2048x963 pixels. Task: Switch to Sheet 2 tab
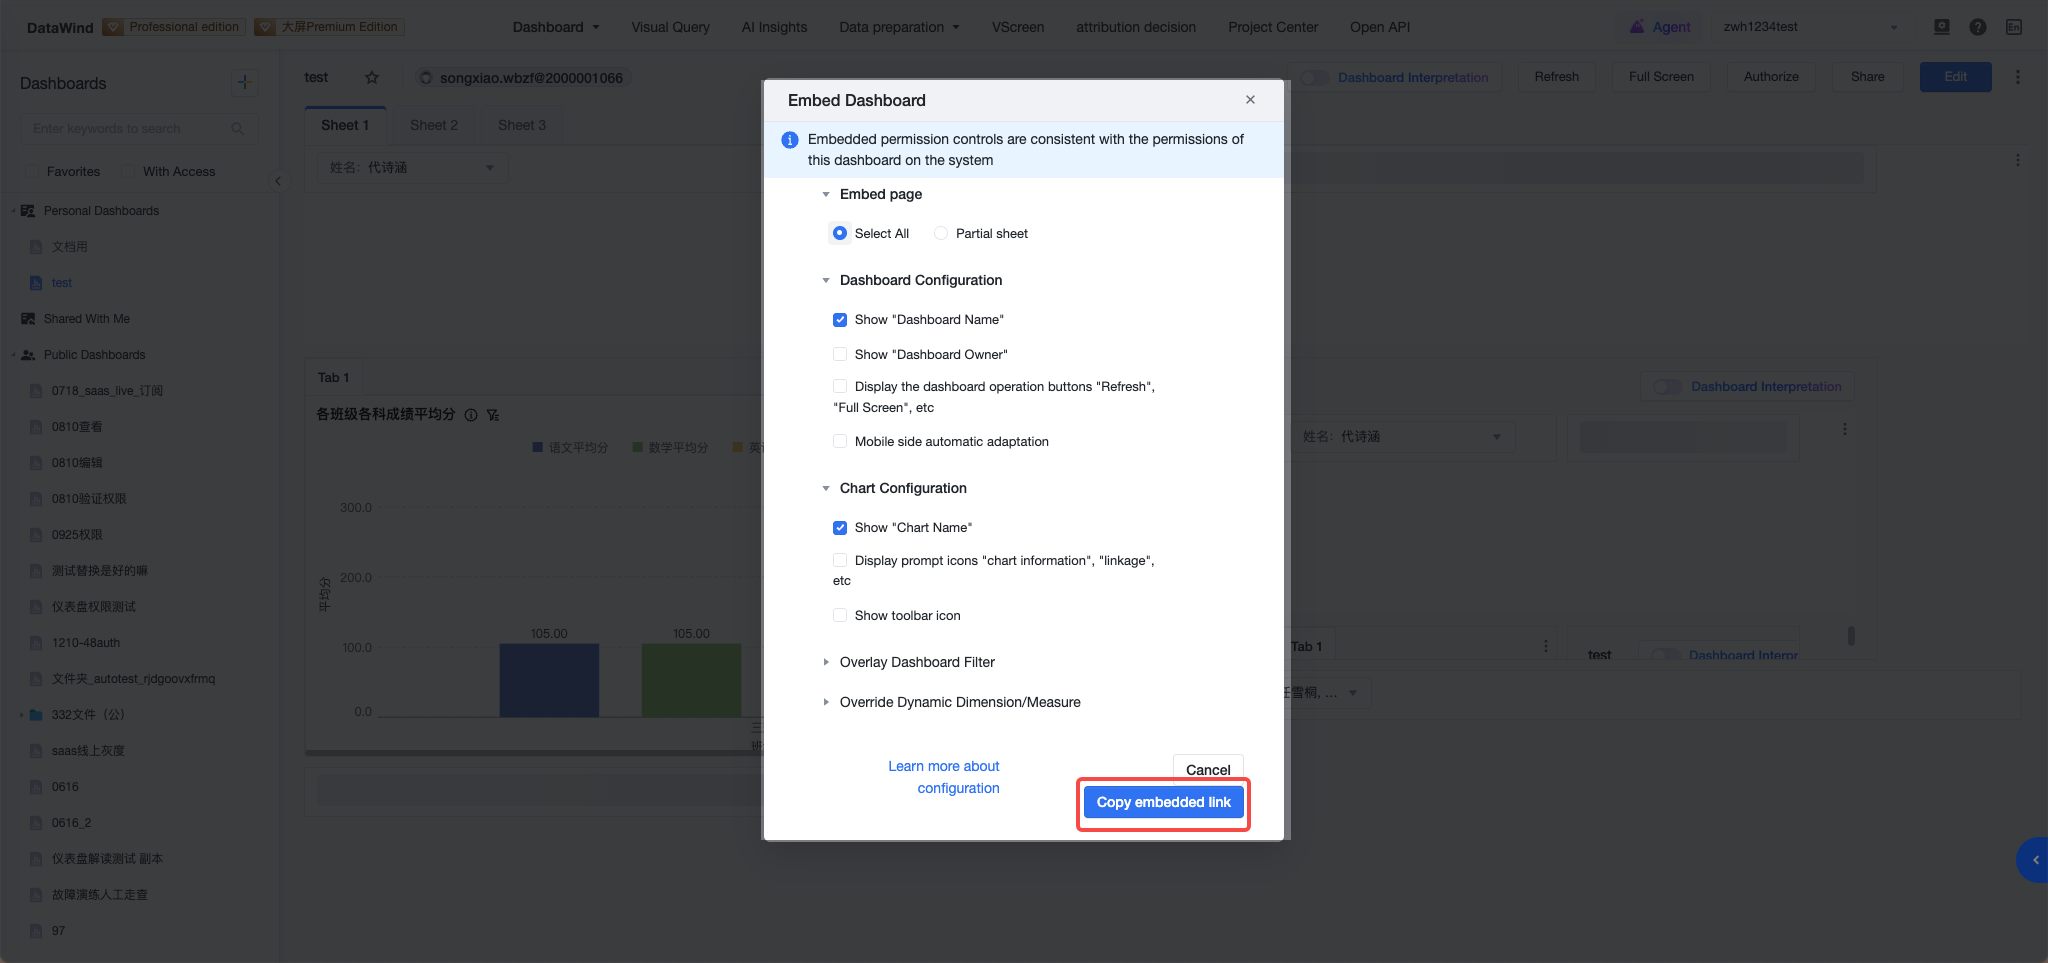(433, 125)
